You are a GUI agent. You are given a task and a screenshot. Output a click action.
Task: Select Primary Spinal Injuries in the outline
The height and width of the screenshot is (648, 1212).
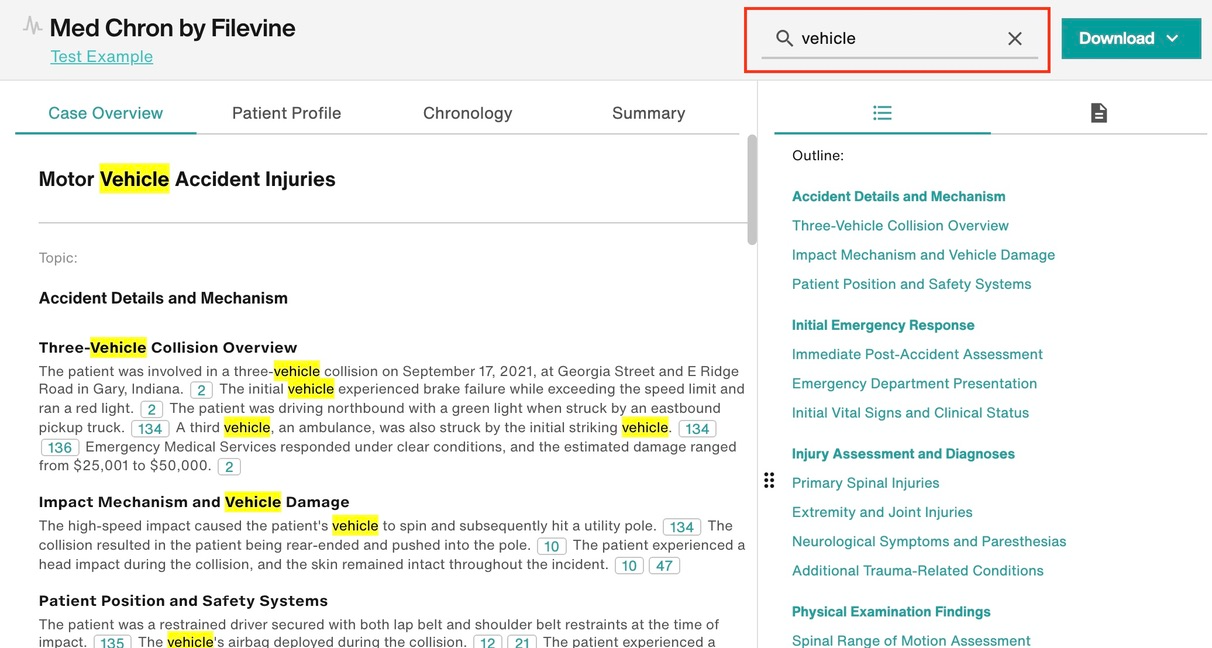tap(865, 482)
